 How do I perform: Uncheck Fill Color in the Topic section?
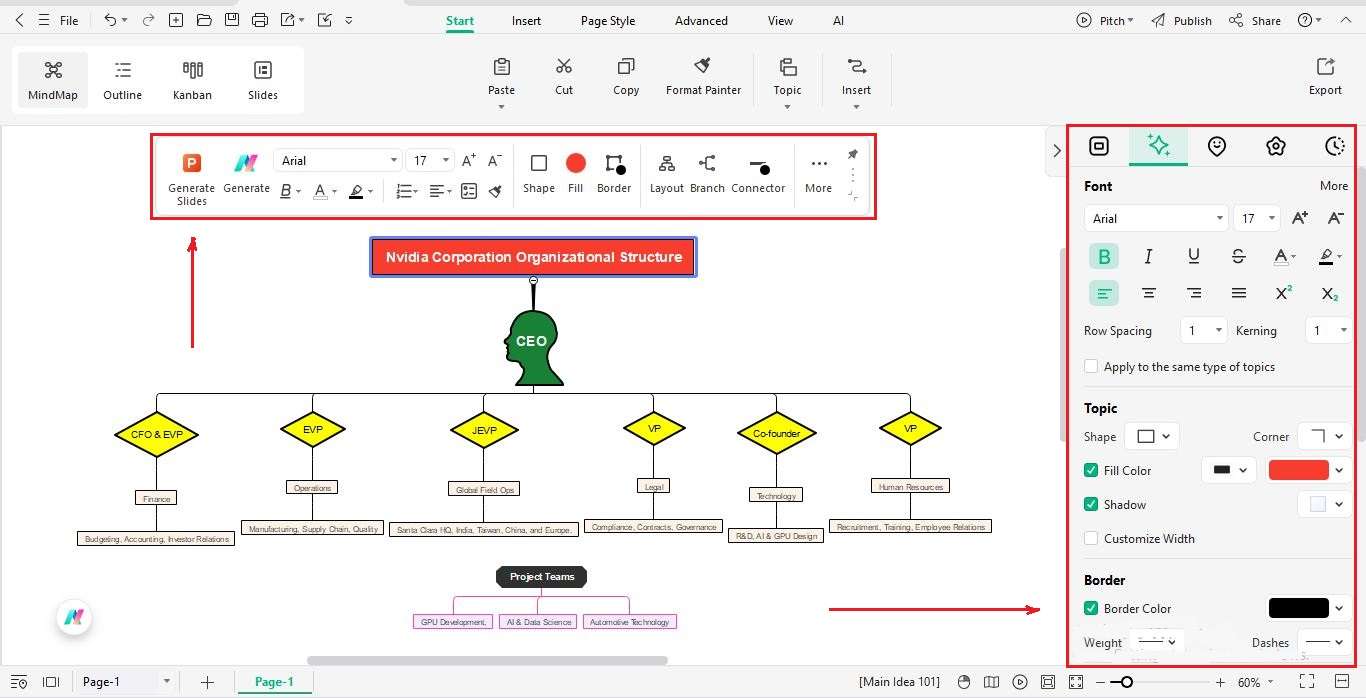1091,470
